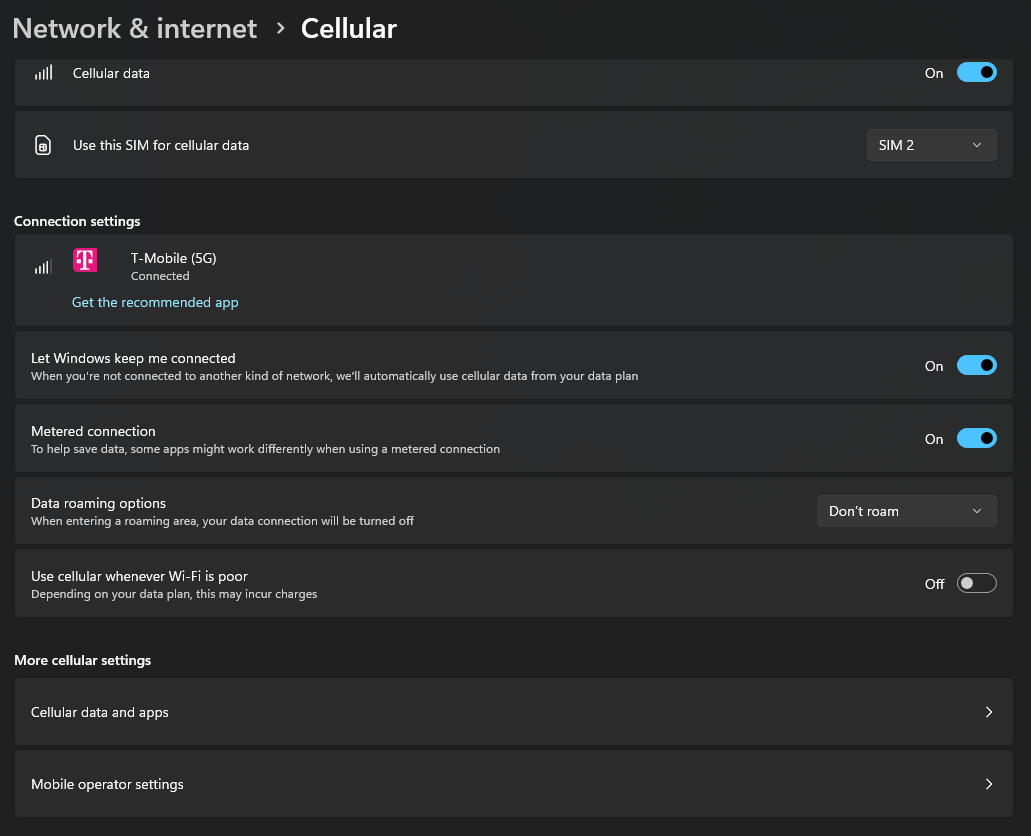
Task: Click the T-Mobile magenta logo
Action: click(85, 260)
